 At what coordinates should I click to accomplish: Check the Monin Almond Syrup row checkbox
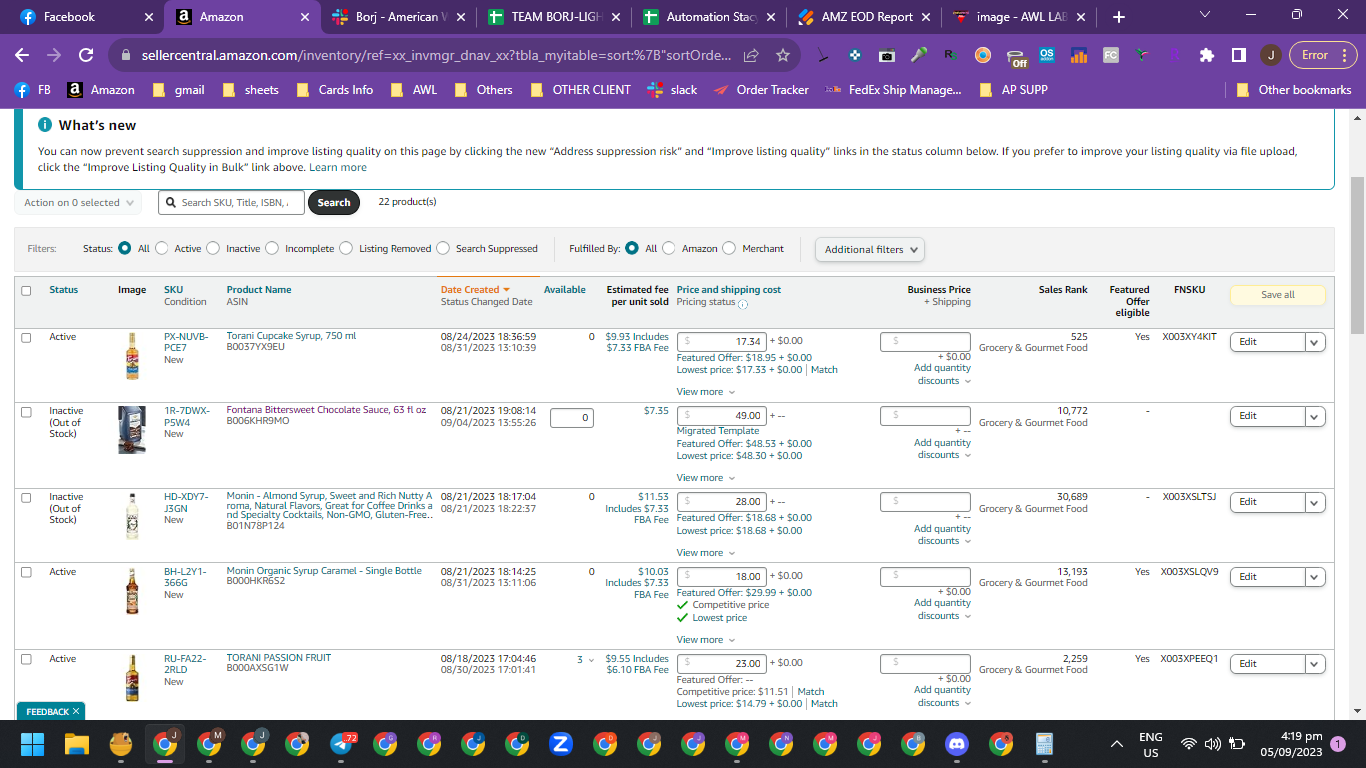tap(26, 498)
